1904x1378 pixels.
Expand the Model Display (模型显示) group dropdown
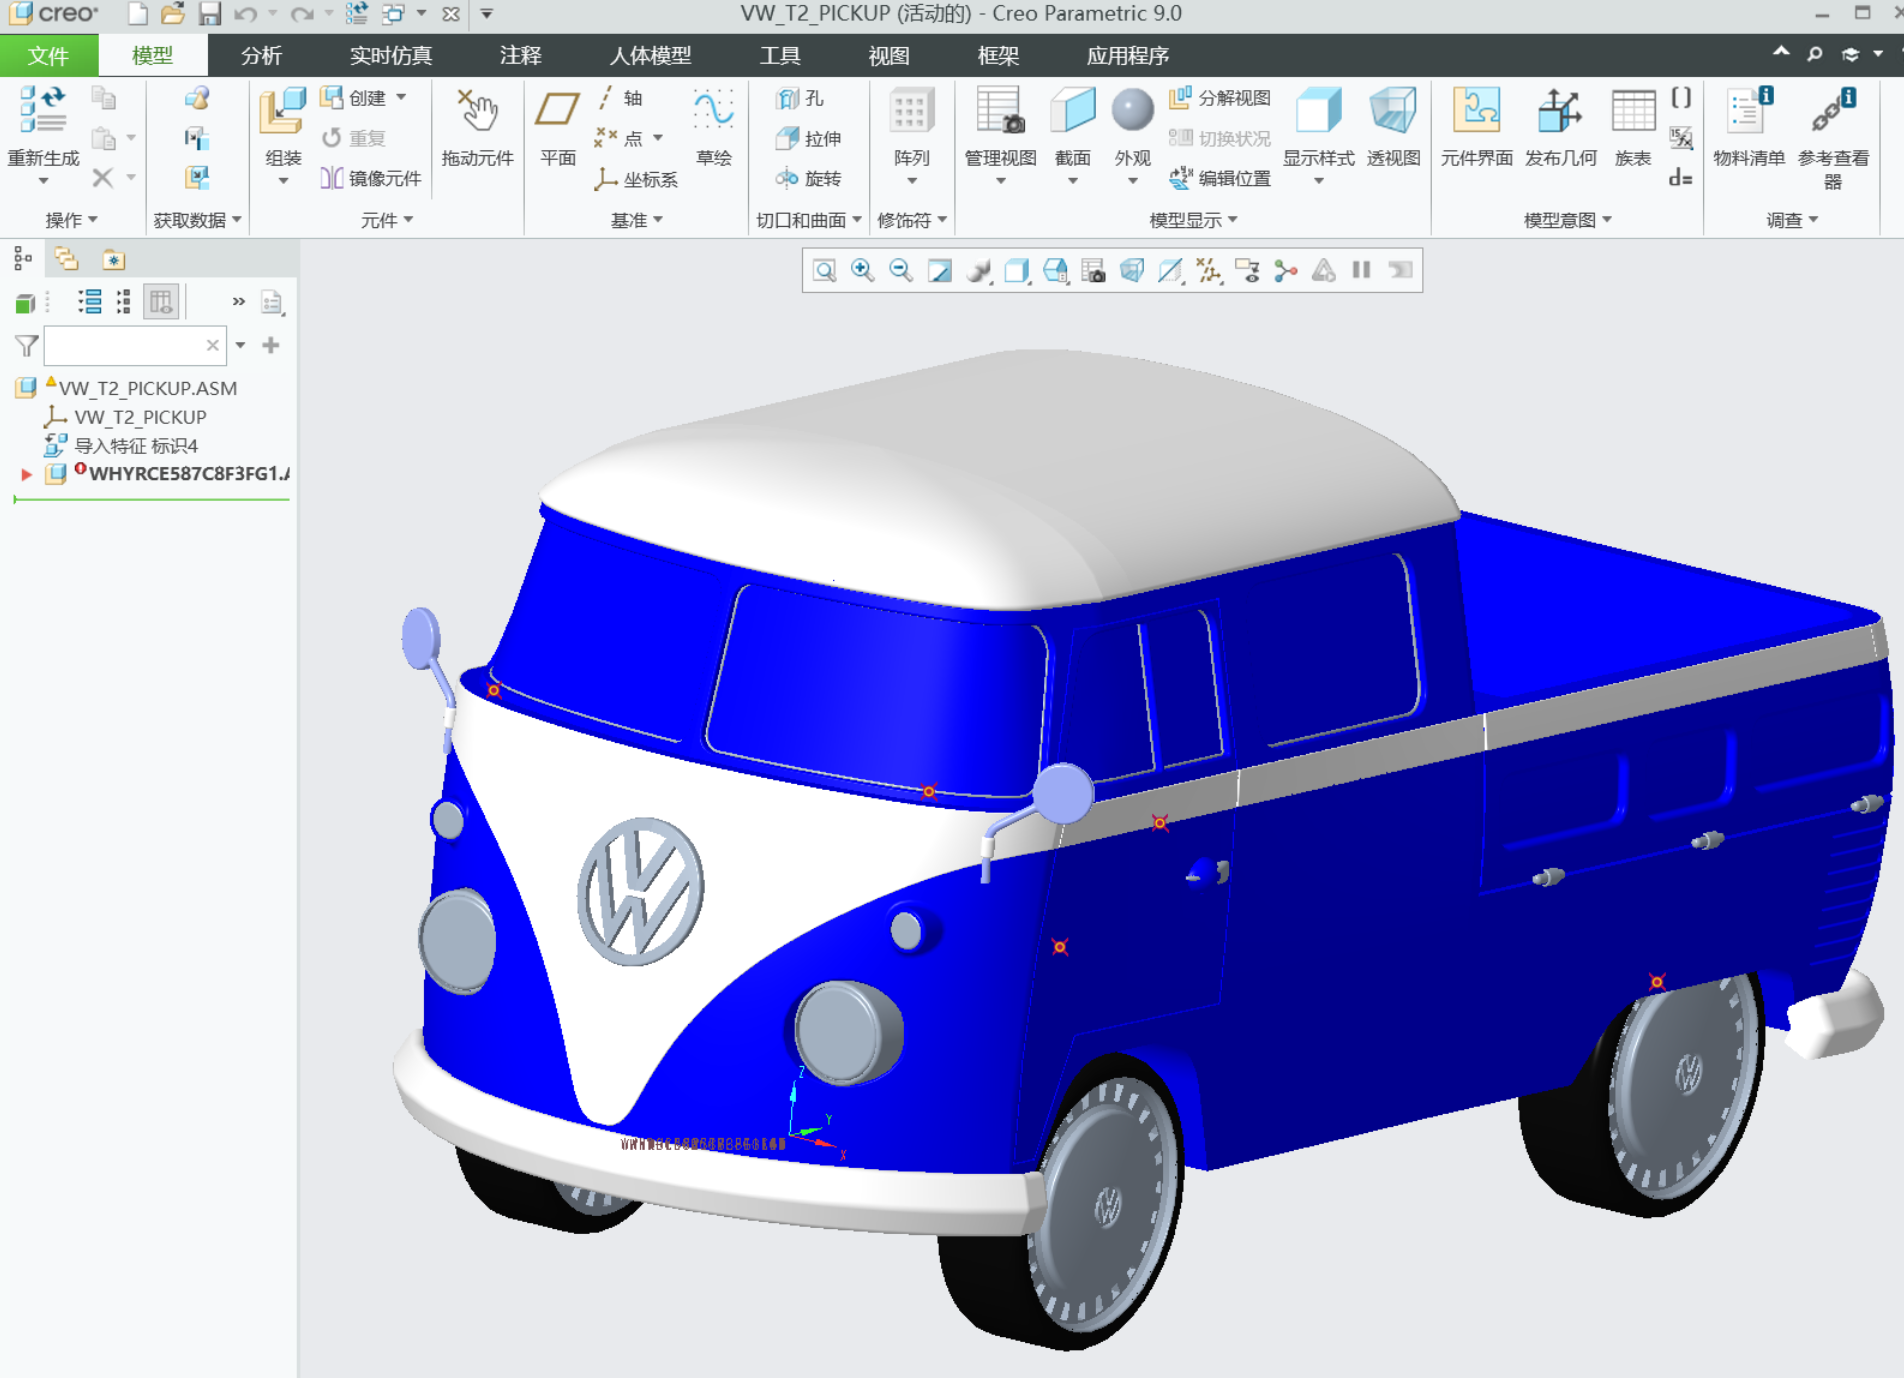click(x=1194, y=220)
